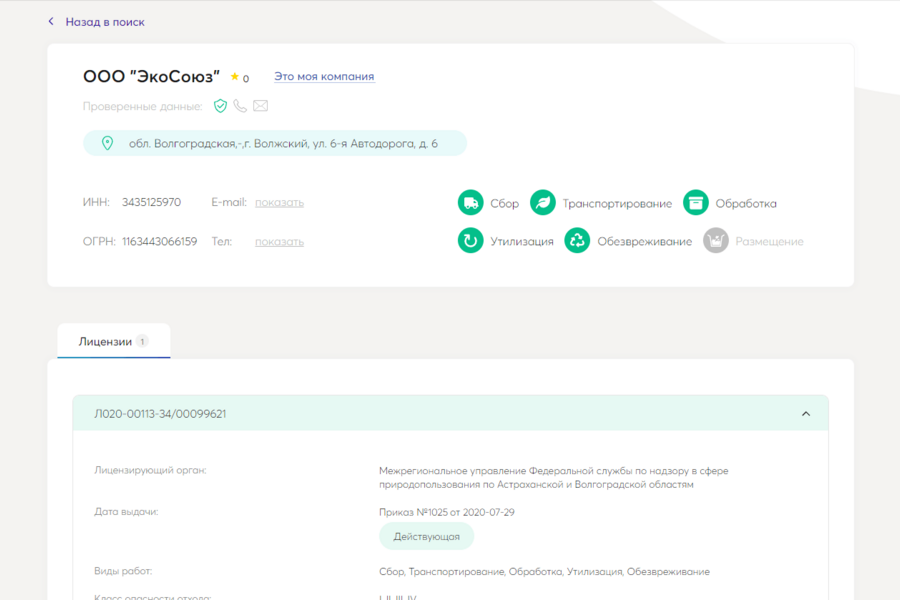The height and width of the screenshot is (600, 900).
Task: Click the 'Обработка' activity label
Action: [746, 203]
